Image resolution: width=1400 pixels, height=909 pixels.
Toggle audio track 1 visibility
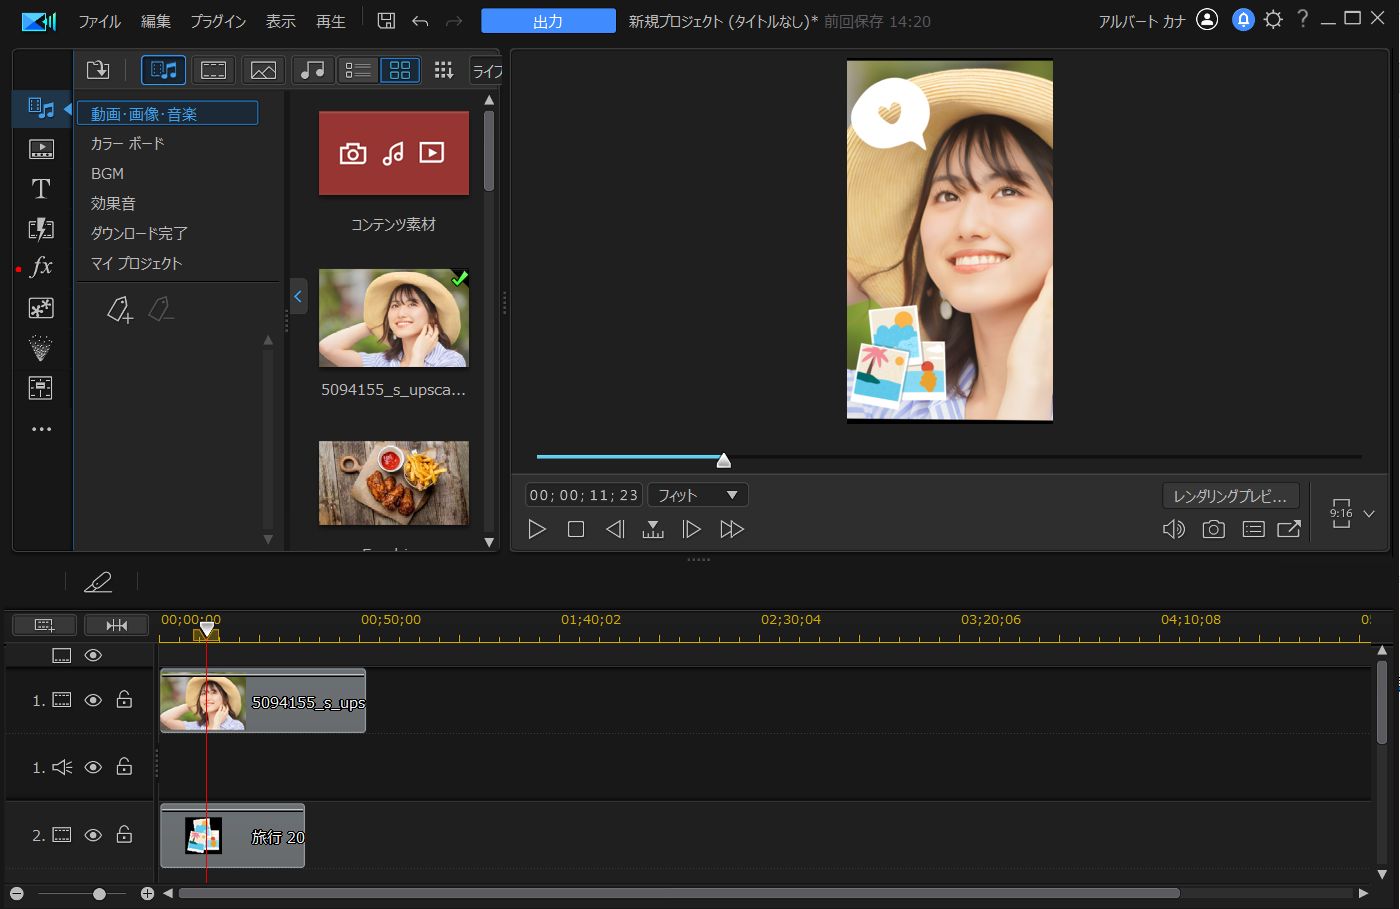point(93,767)
